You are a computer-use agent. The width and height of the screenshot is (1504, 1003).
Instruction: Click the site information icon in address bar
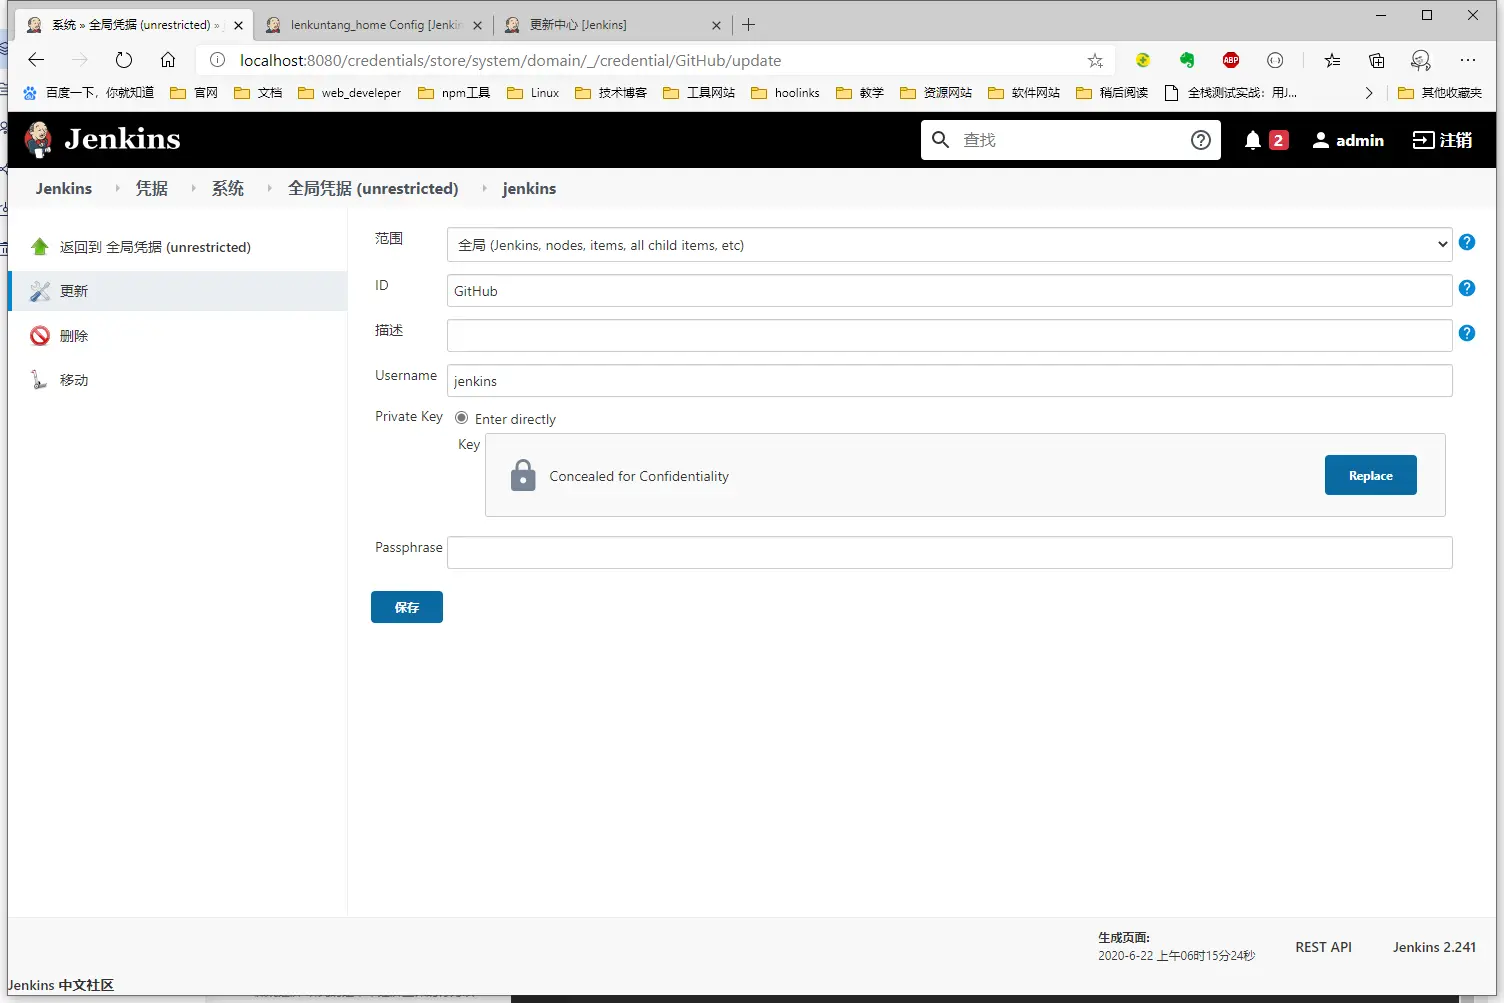click(217, 60)
